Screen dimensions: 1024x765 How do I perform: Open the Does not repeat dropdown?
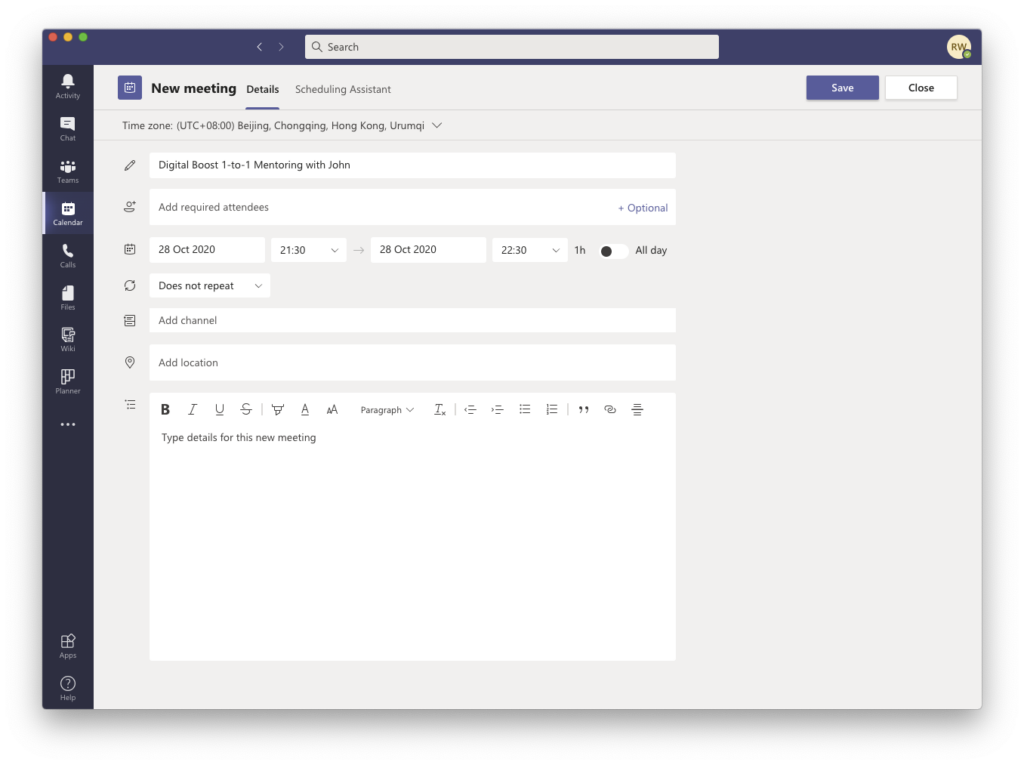click(210, 286)
